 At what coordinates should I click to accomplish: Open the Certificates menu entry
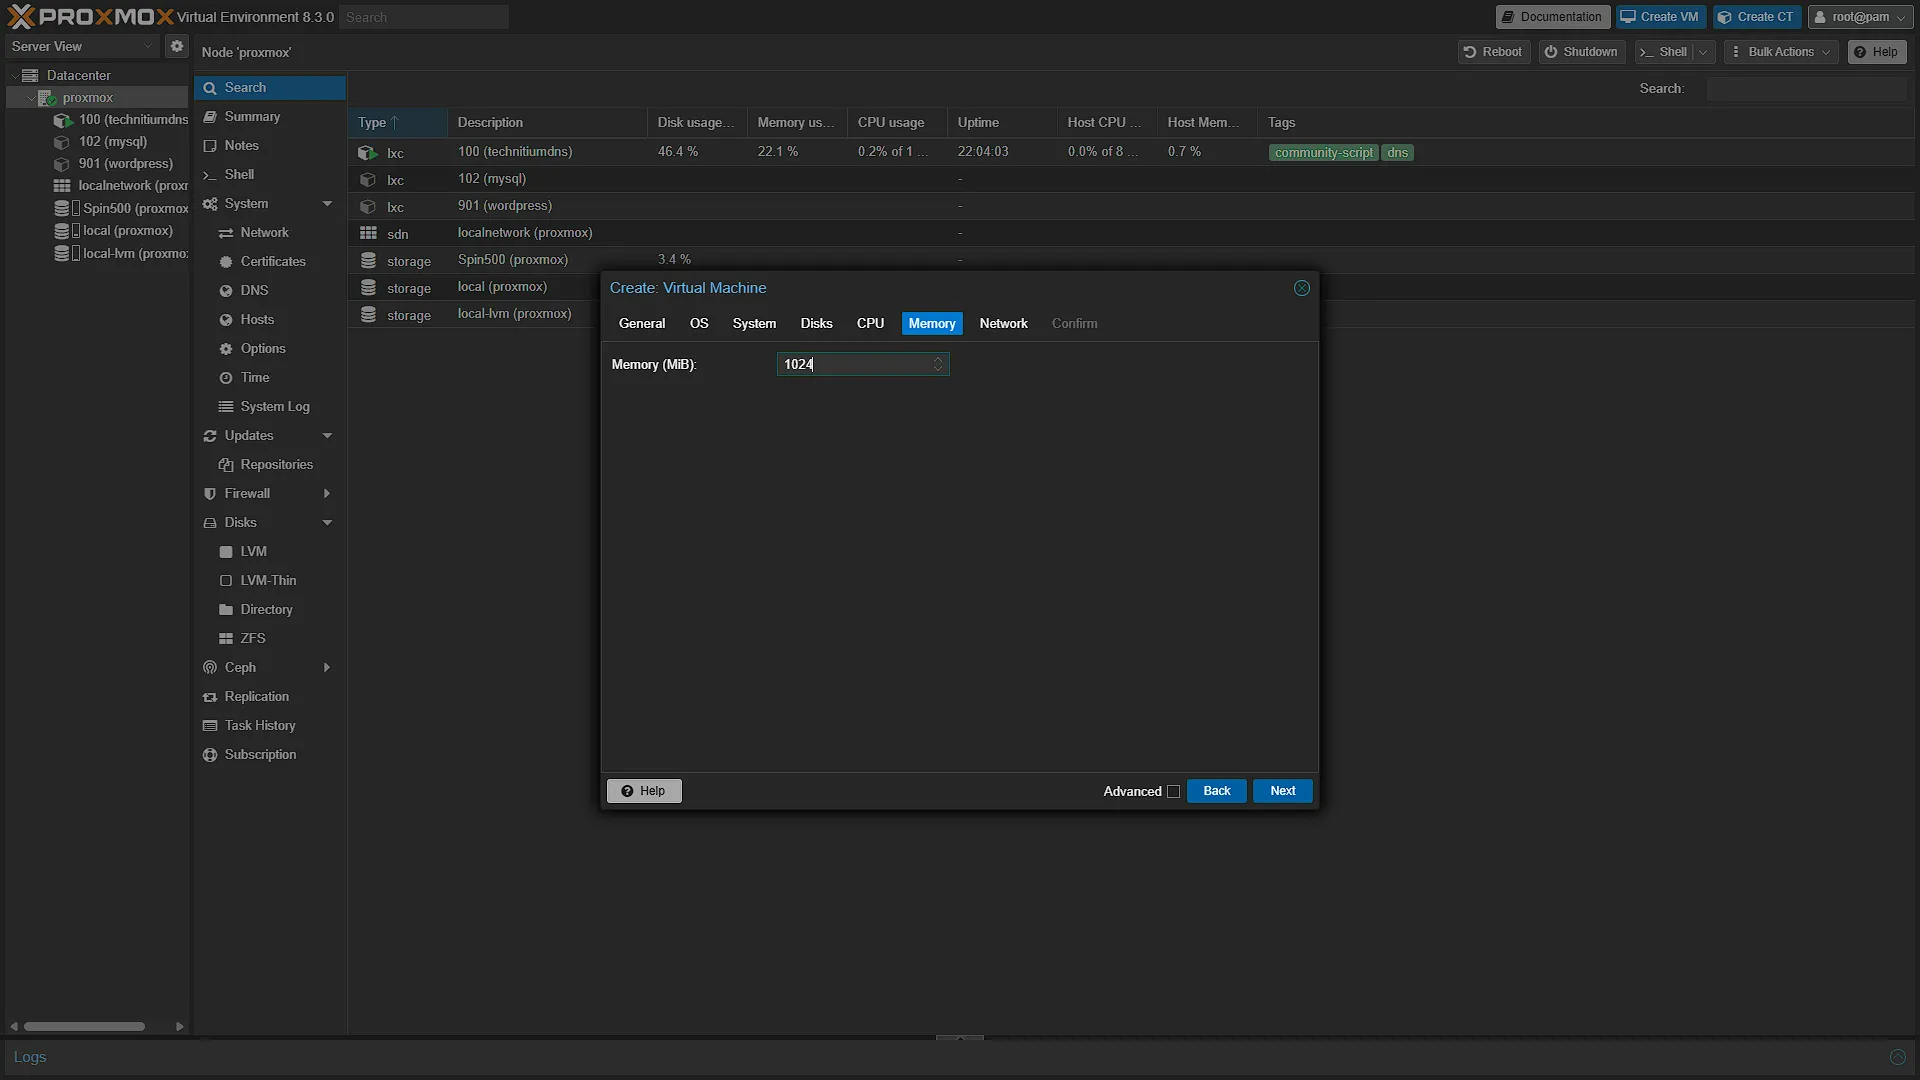270,262
